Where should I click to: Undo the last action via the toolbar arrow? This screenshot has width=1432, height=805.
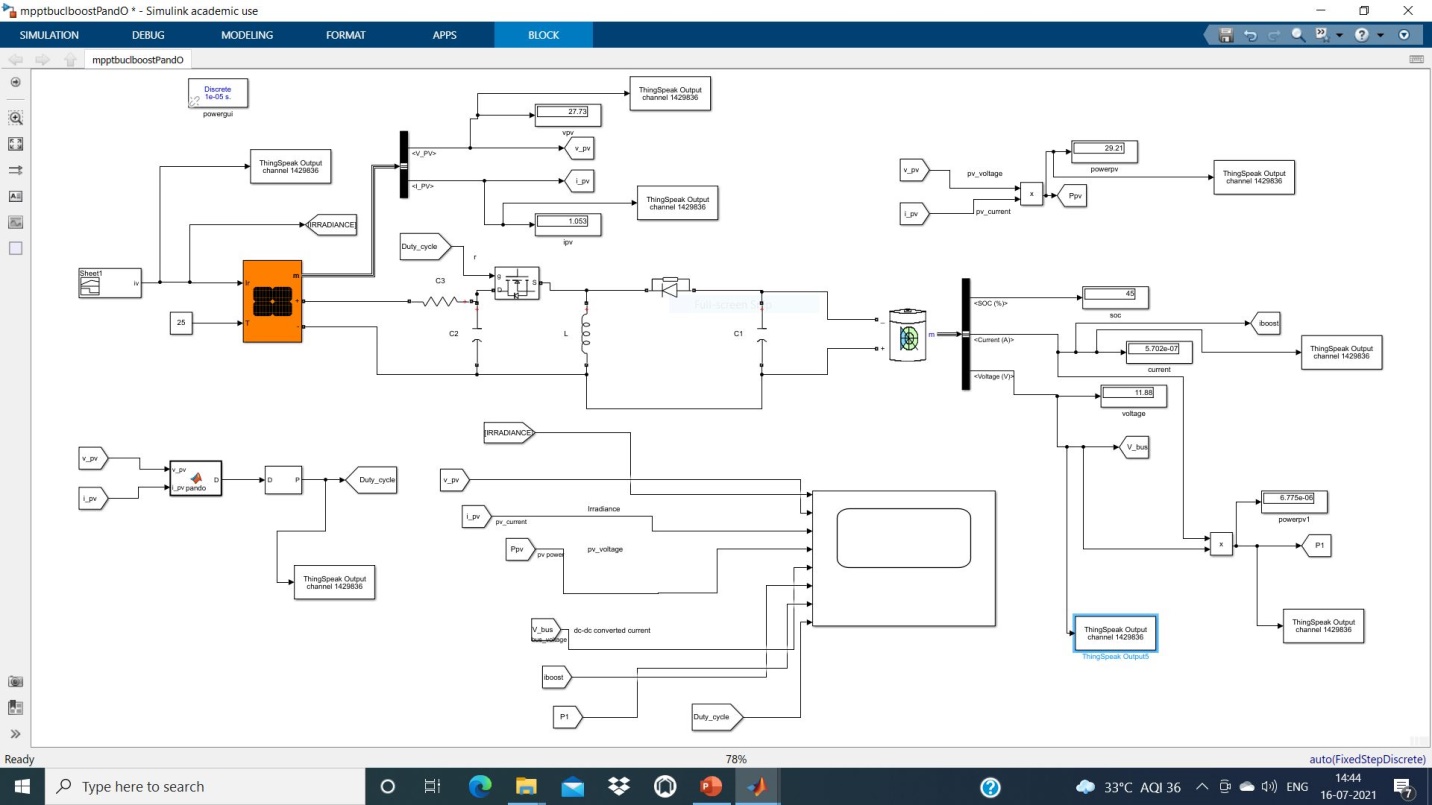1250,35
